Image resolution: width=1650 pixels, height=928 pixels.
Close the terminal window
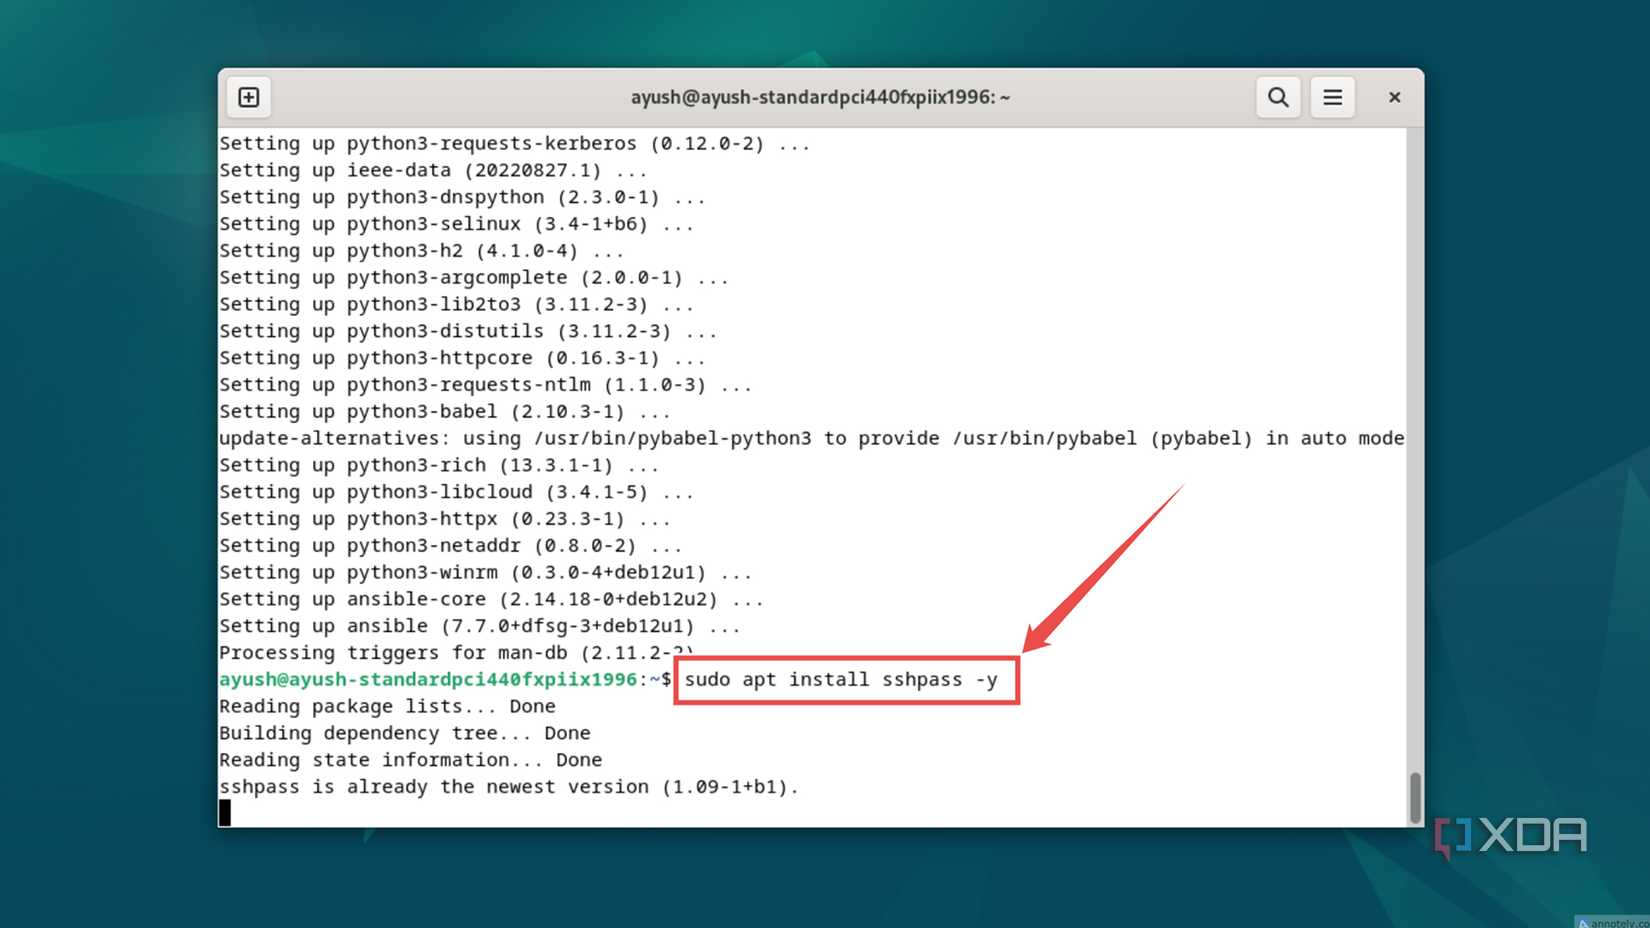click(1394, 97)
